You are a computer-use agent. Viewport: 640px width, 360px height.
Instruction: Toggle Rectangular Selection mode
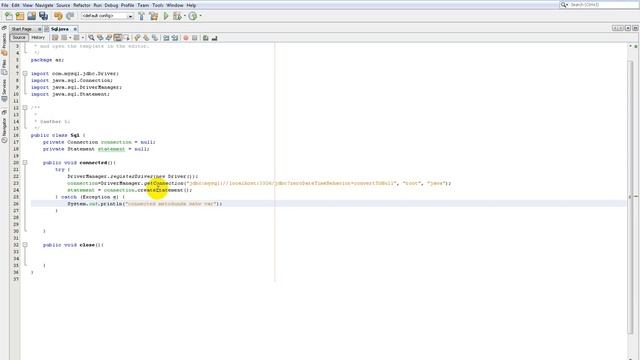tap(126, 38)
